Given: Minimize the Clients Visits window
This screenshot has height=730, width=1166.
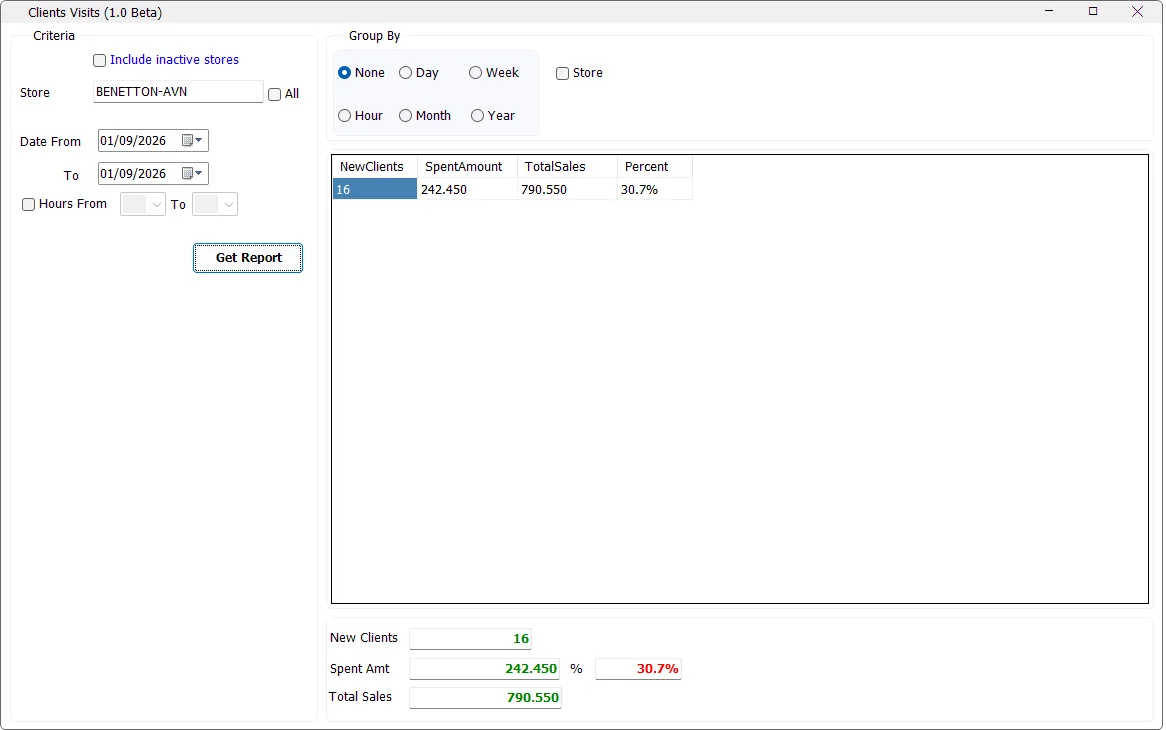Looking at the screenshot, I should pyautogui.click(x=1049, y=11).
